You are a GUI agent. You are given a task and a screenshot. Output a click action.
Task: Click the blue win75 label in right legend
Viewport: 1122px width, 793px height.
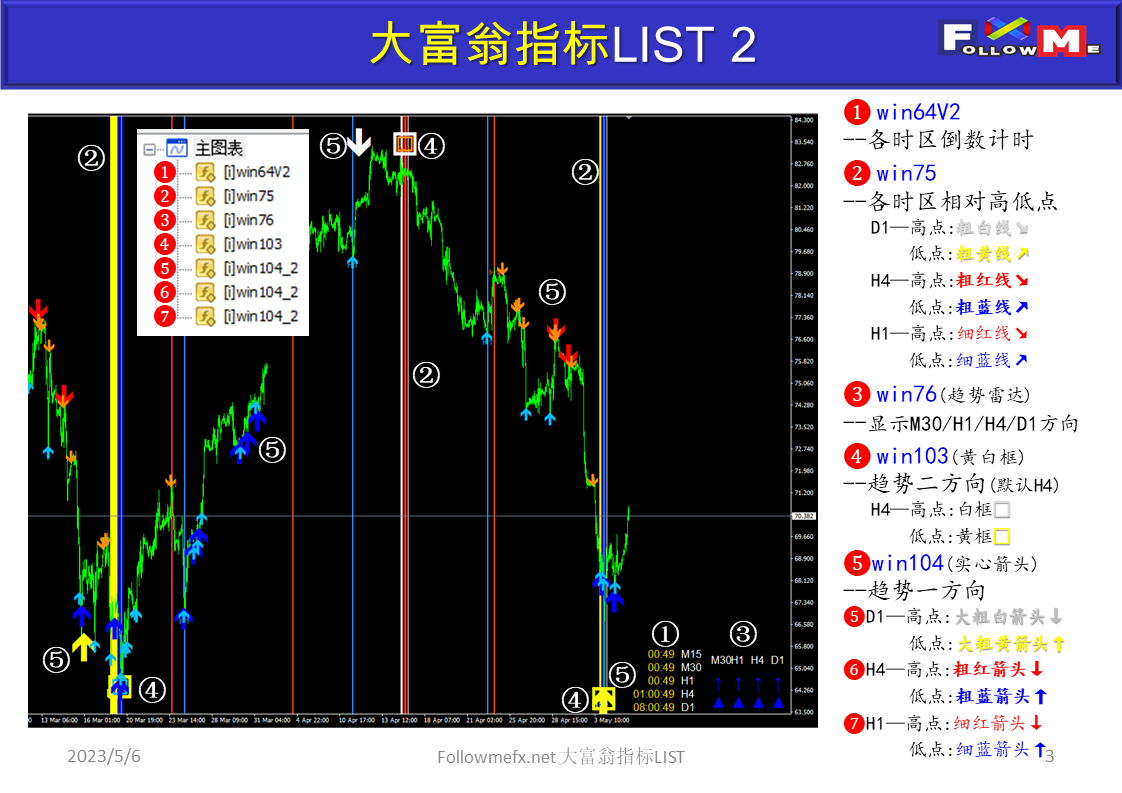(x=906, y=172)
